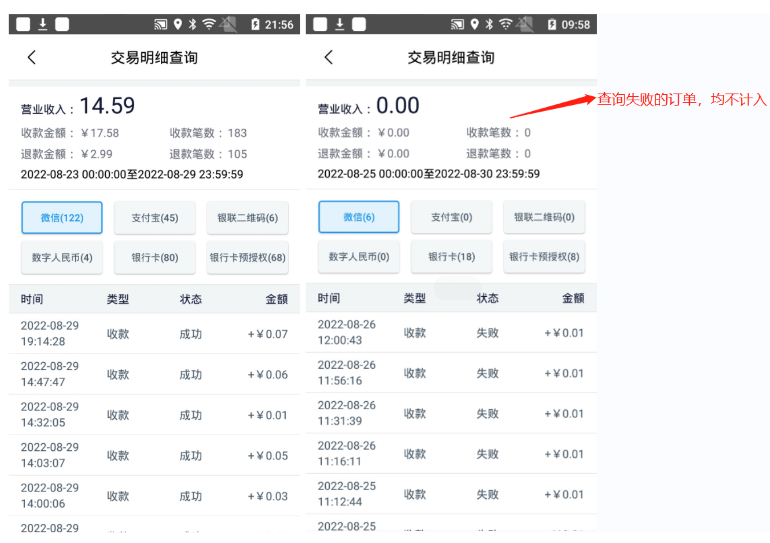Viewport: 770px width, 543px height.
Task: Open the failed transaction at 2022-08-26 12:00:43
Action: [451, 332]
